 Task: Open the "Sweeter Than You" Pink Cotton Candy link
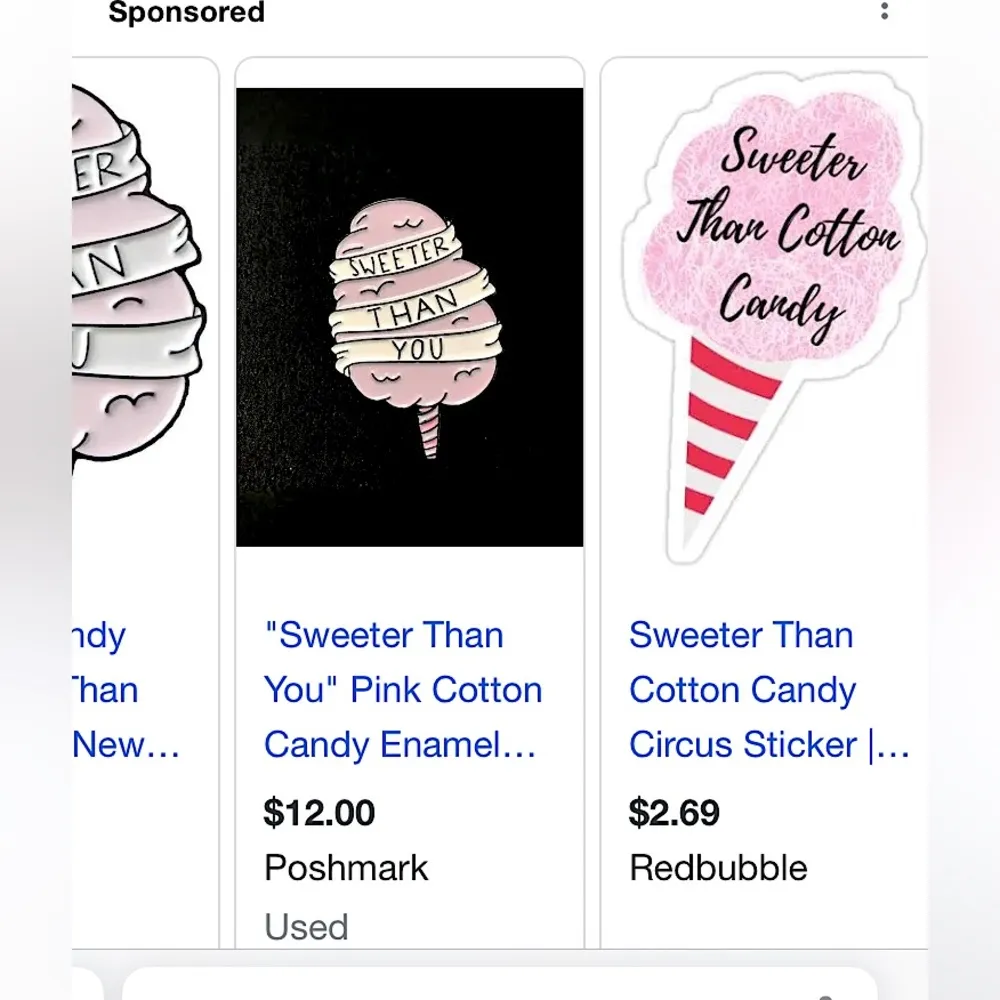click(402, 690)
